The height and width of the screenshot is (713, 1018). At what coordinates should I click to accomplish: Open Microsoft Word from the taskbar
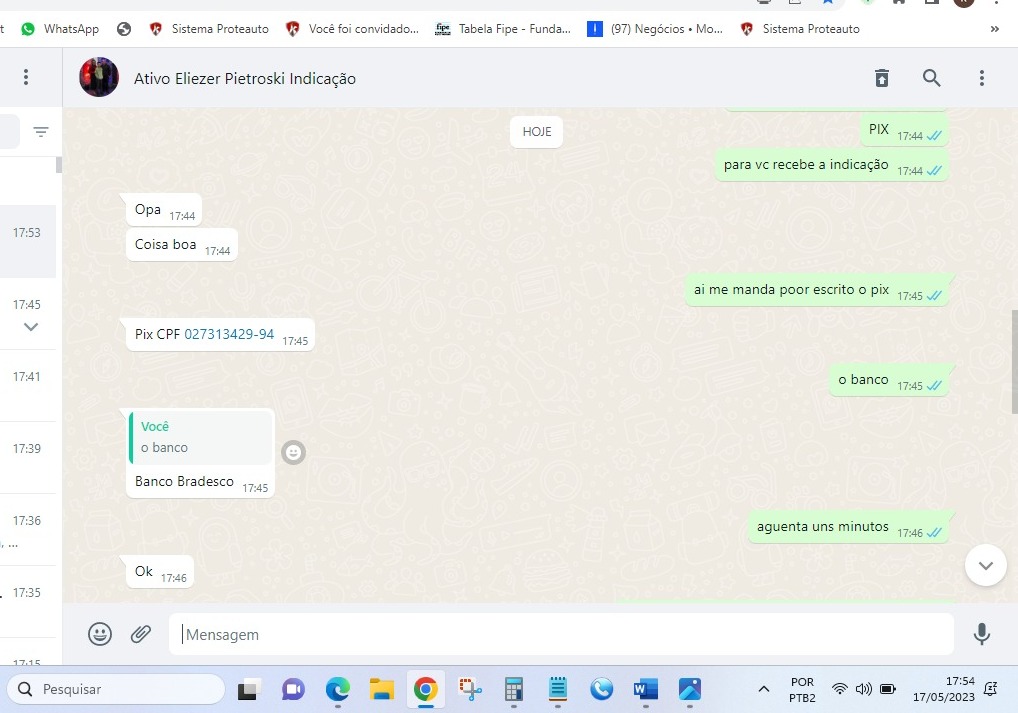click(x=645, y=689)
